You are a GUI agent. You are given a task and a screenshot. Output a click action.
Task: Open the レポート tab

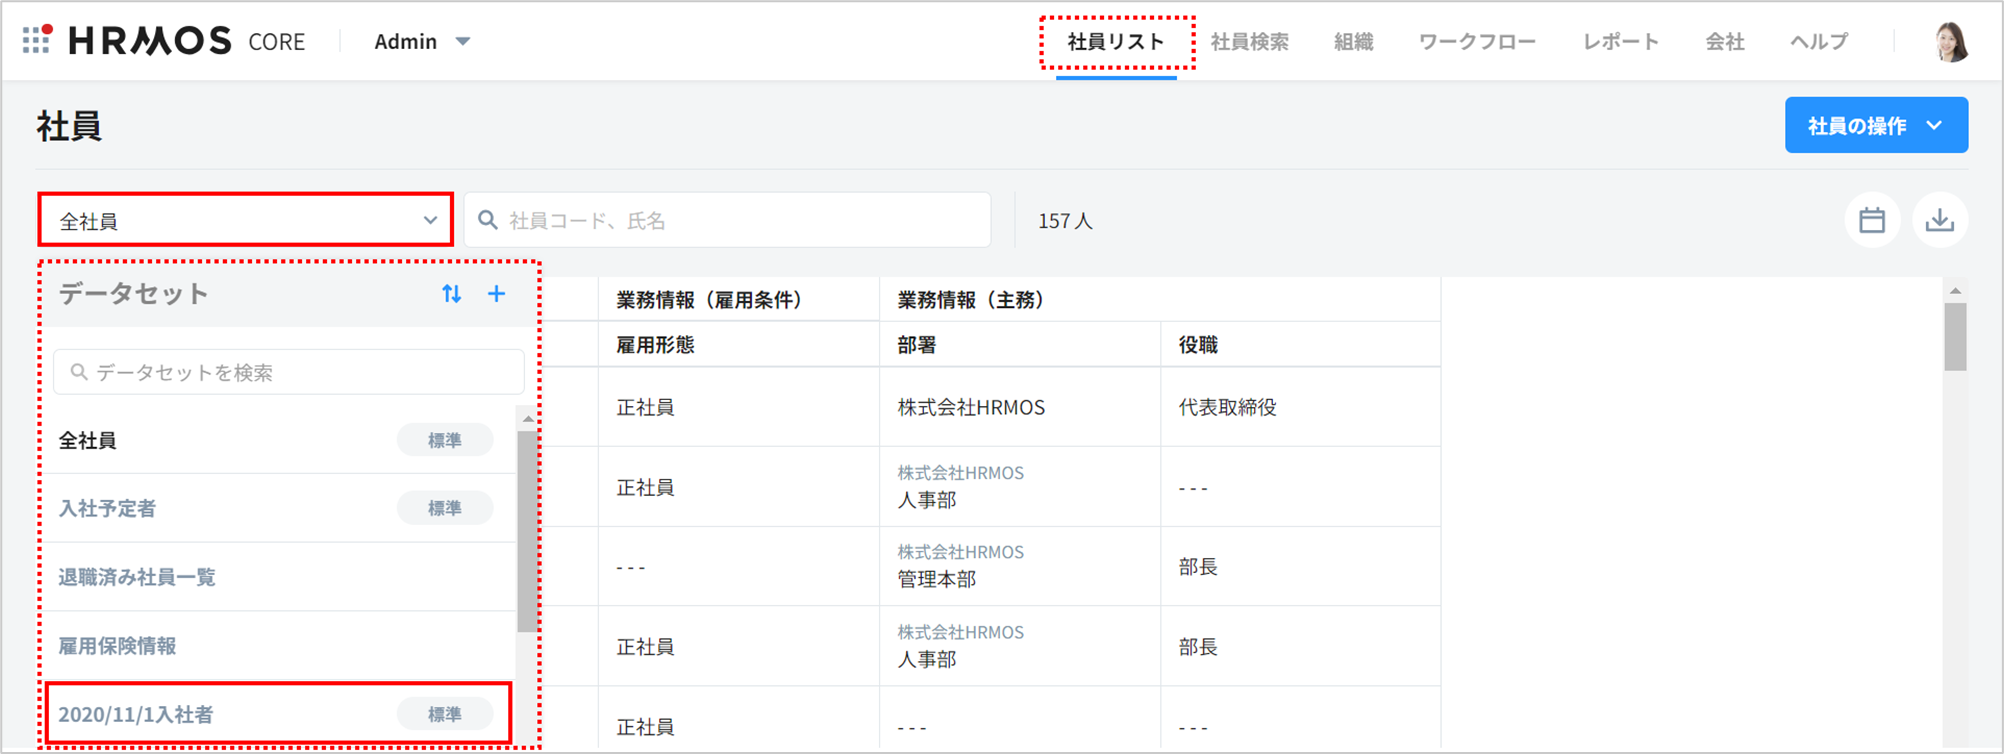pos(1620,42)
